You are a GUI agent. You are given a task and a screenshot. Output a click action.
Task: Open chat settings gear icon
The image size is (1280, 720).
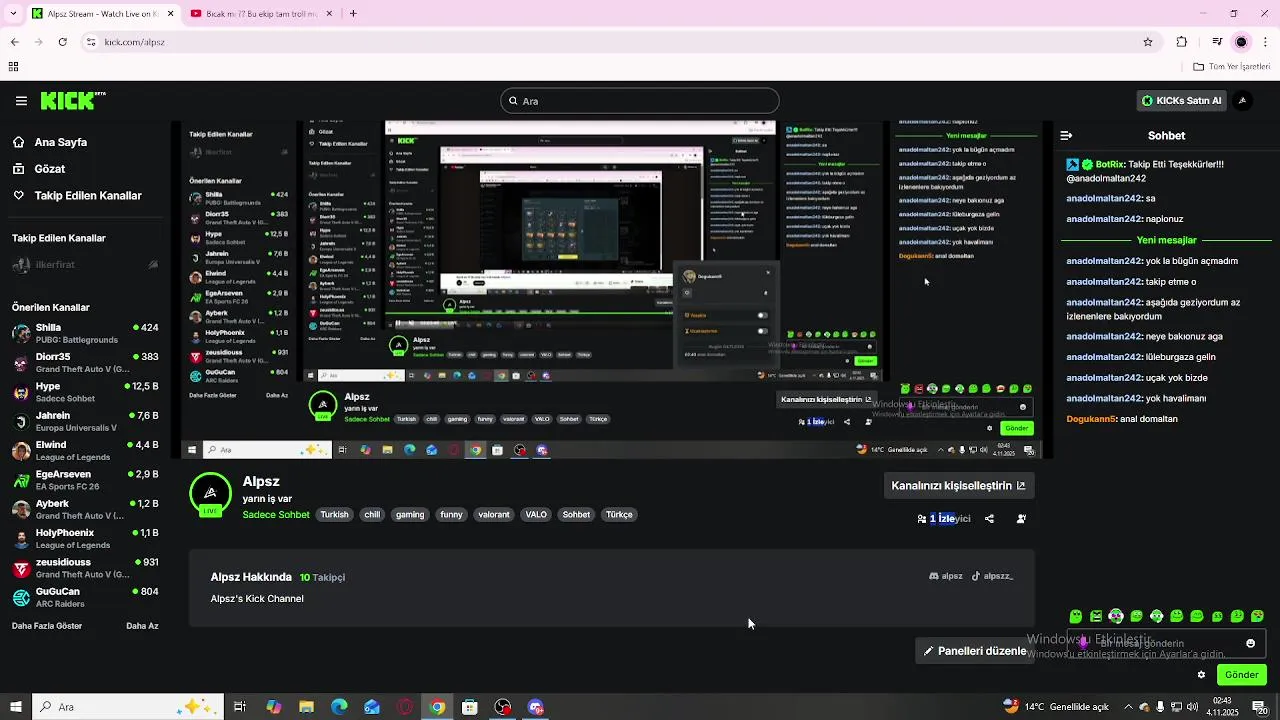point(1201,675)
